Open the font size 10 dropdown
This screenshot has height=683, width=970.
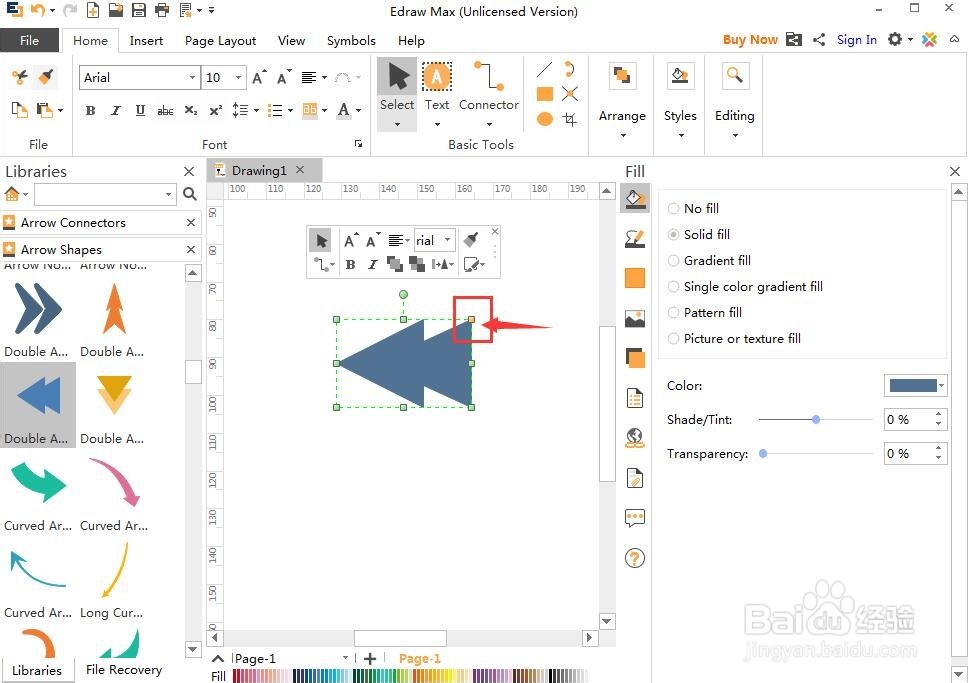238,77
